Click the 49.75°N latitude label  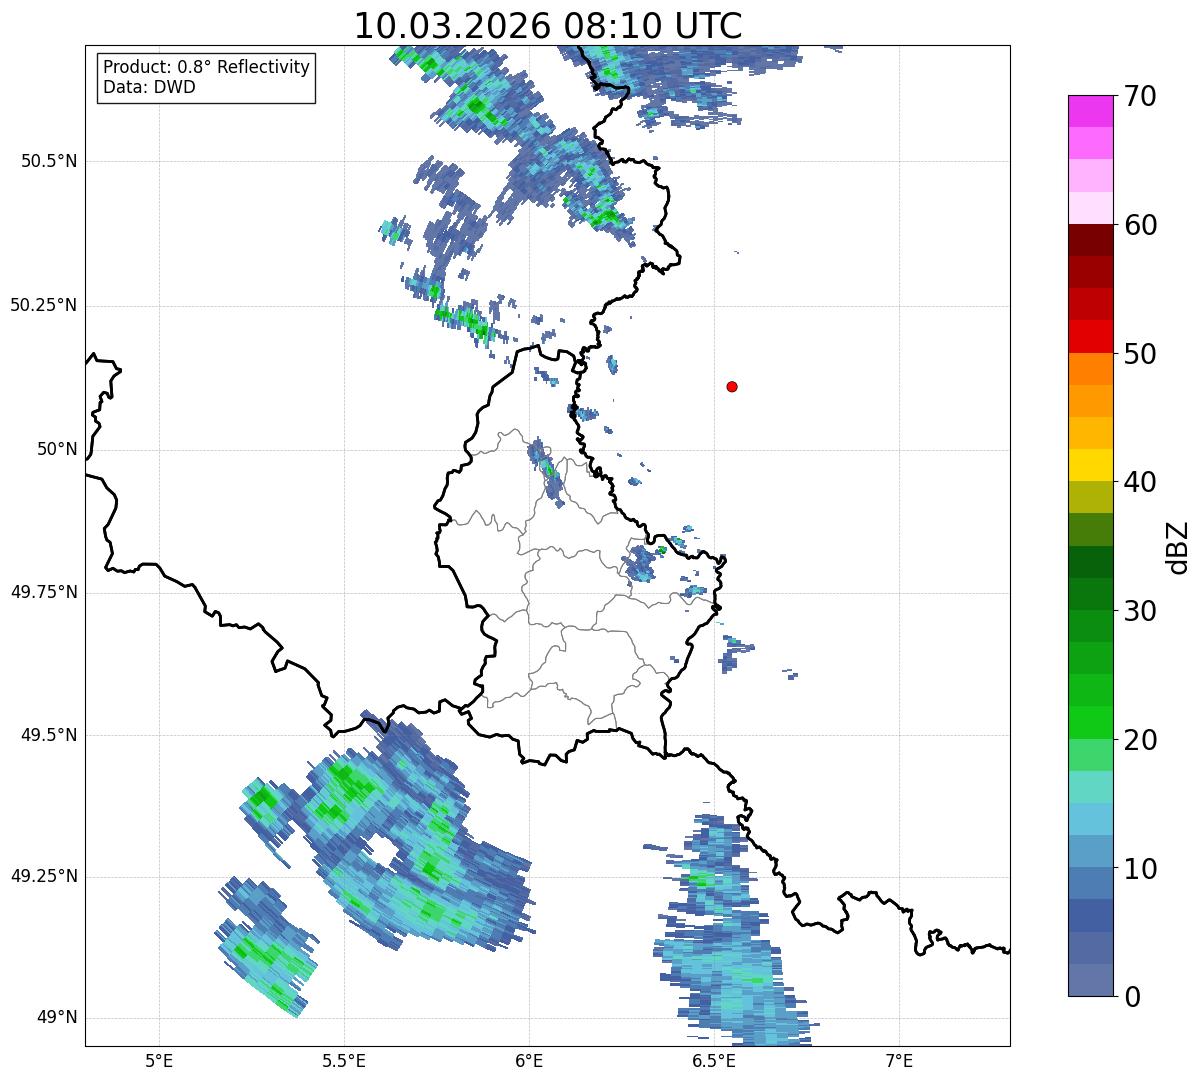pos(44,592)
